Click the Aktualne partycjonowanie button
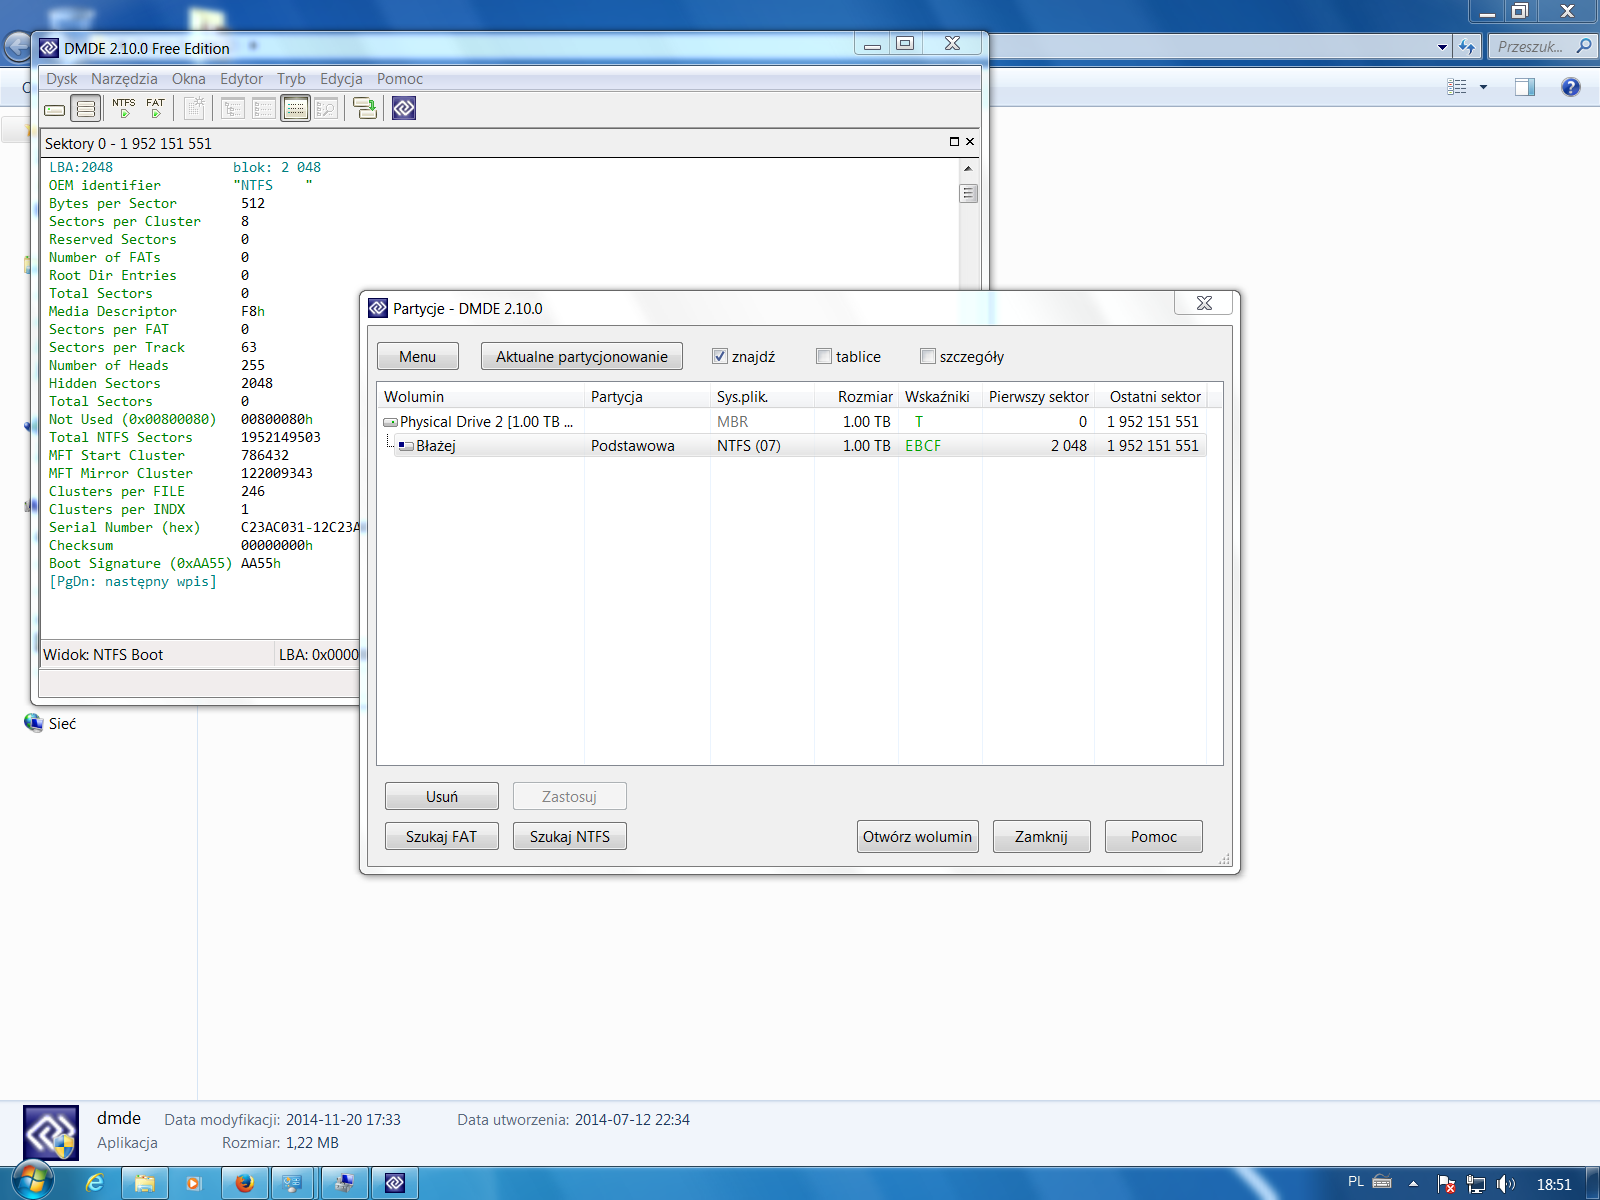The width and height of the screenshot is (1600, 1200). (x=582, y=357)
